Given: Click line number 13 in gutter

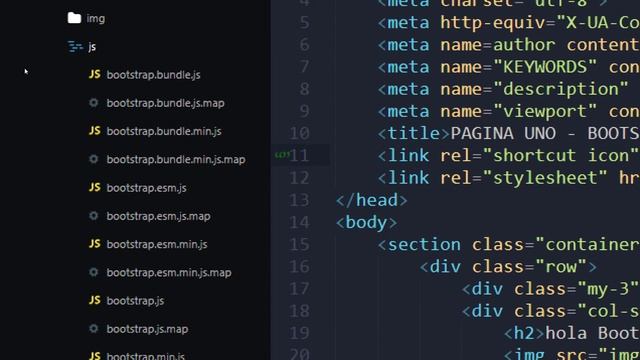Looking at the screenshot, I should tap(300, 200).
